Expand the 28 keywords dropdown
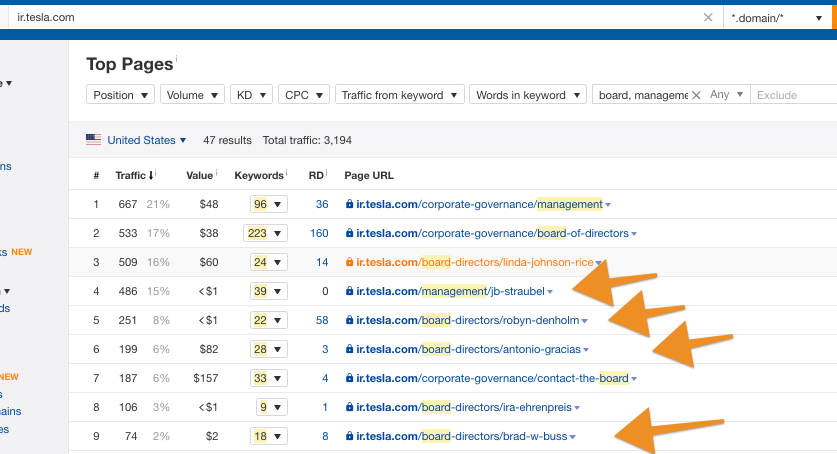 [x=269, y=349]
